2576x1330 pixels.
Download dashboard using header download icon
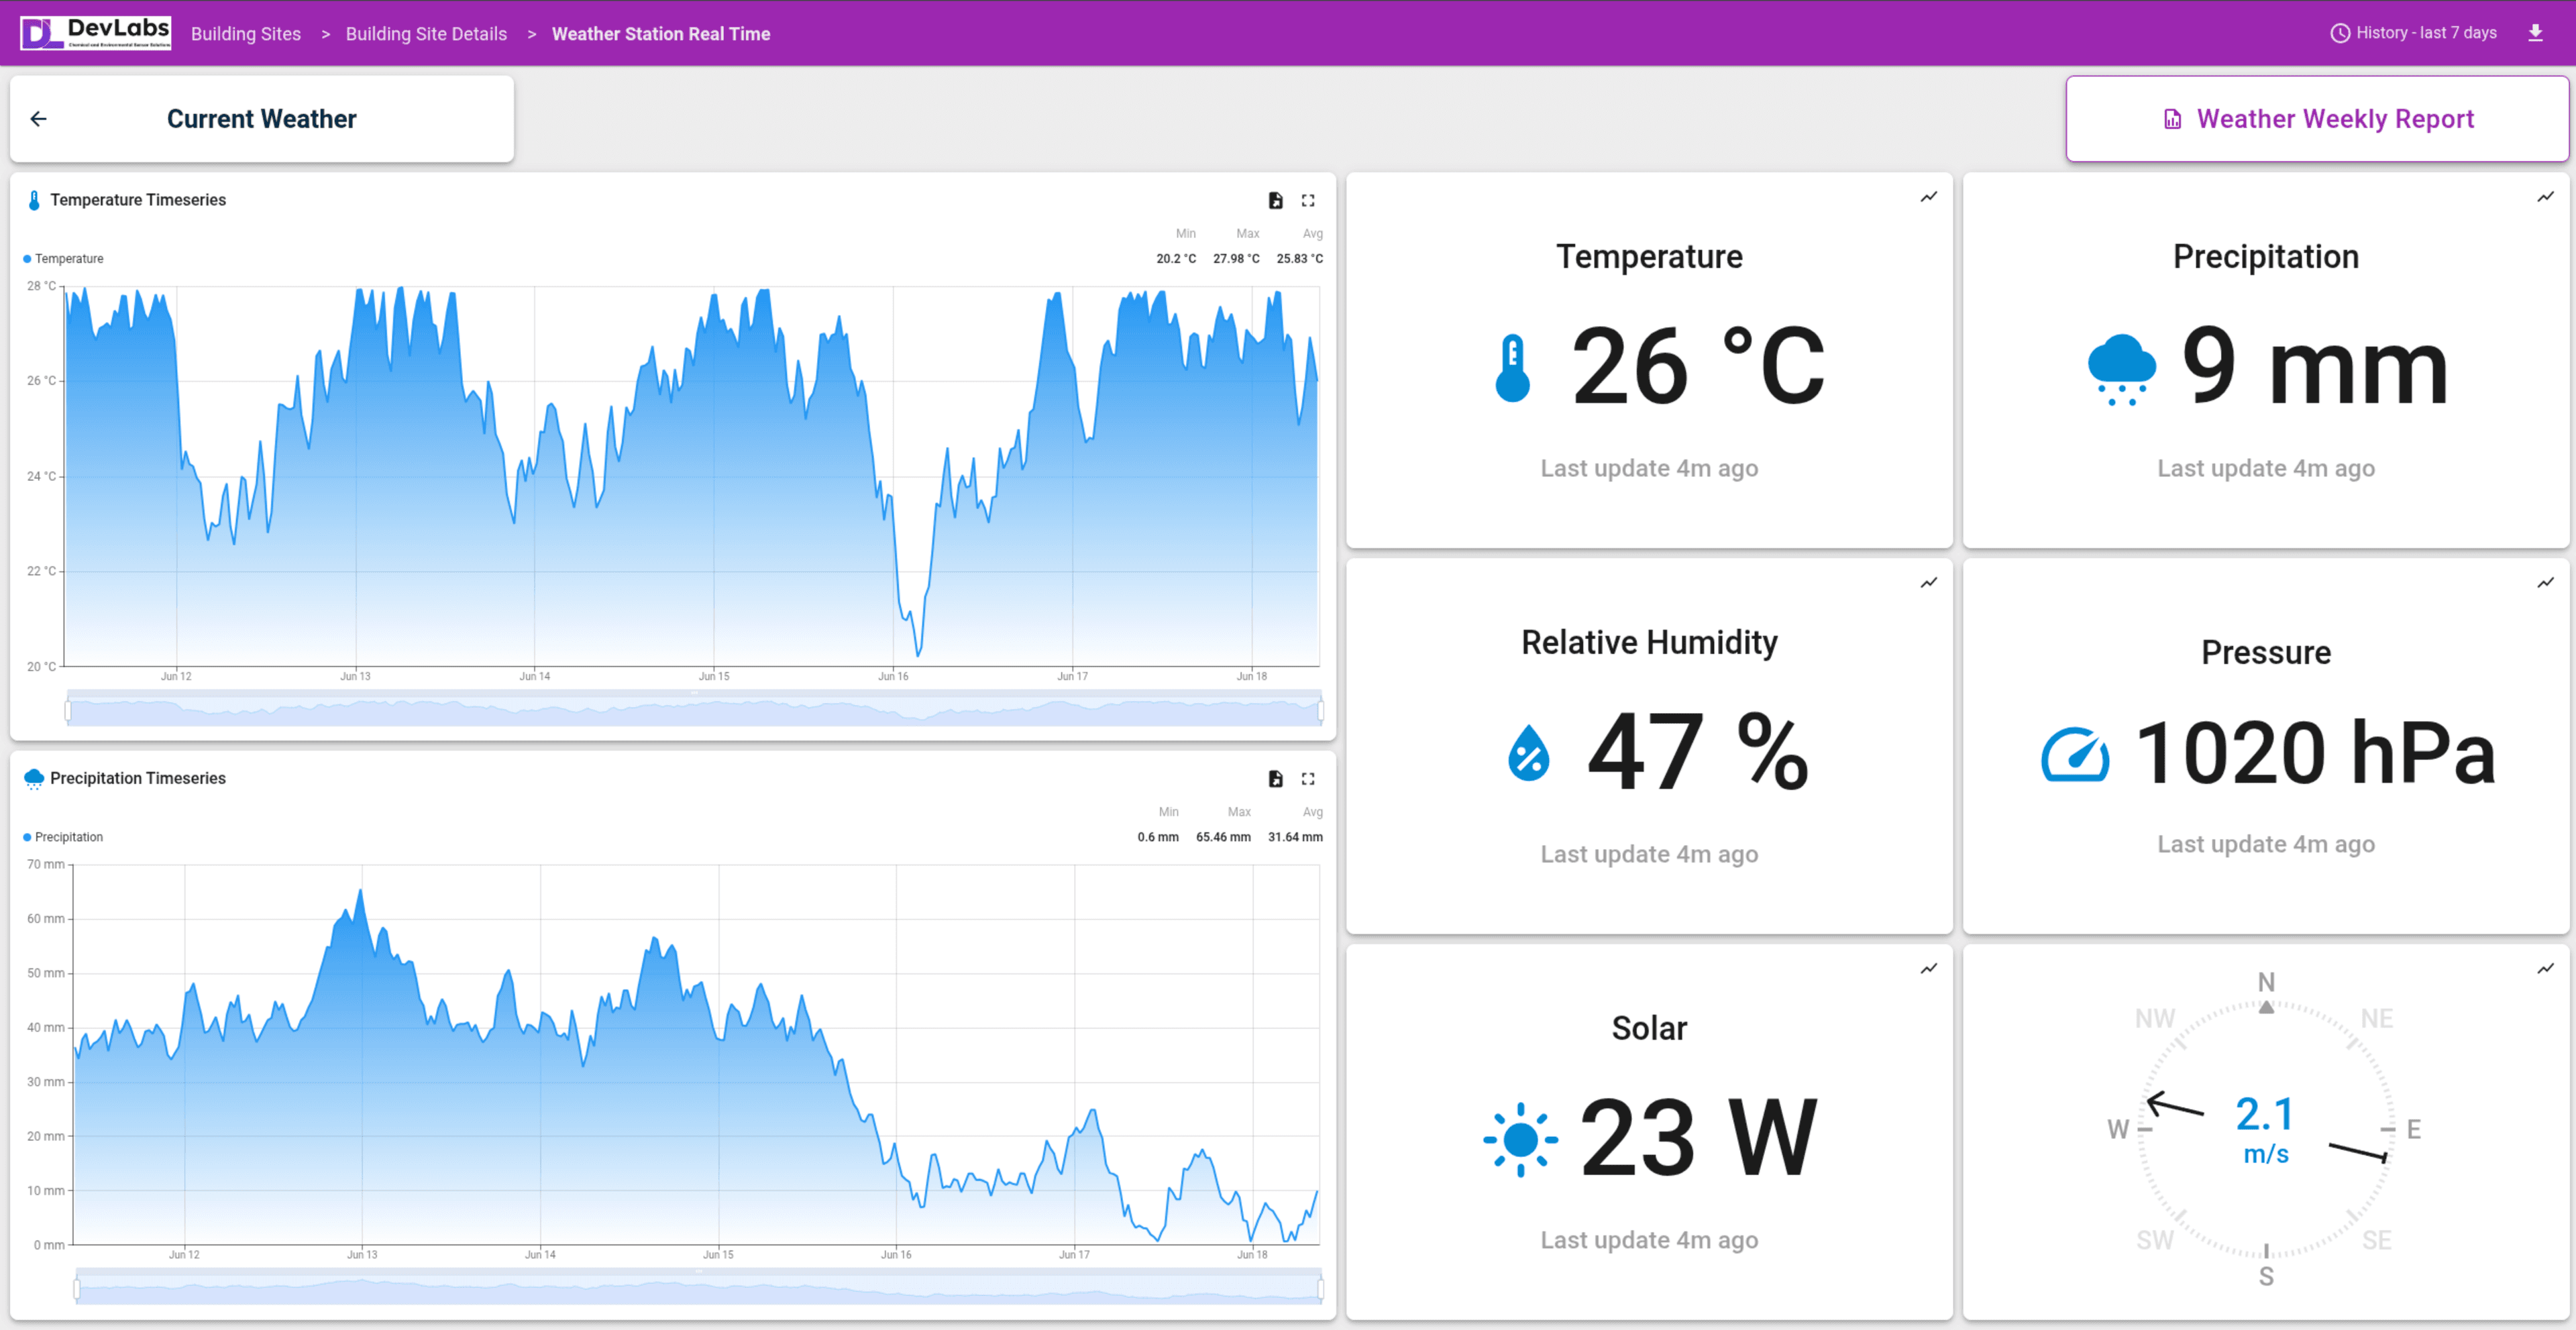coord(2535,33)
